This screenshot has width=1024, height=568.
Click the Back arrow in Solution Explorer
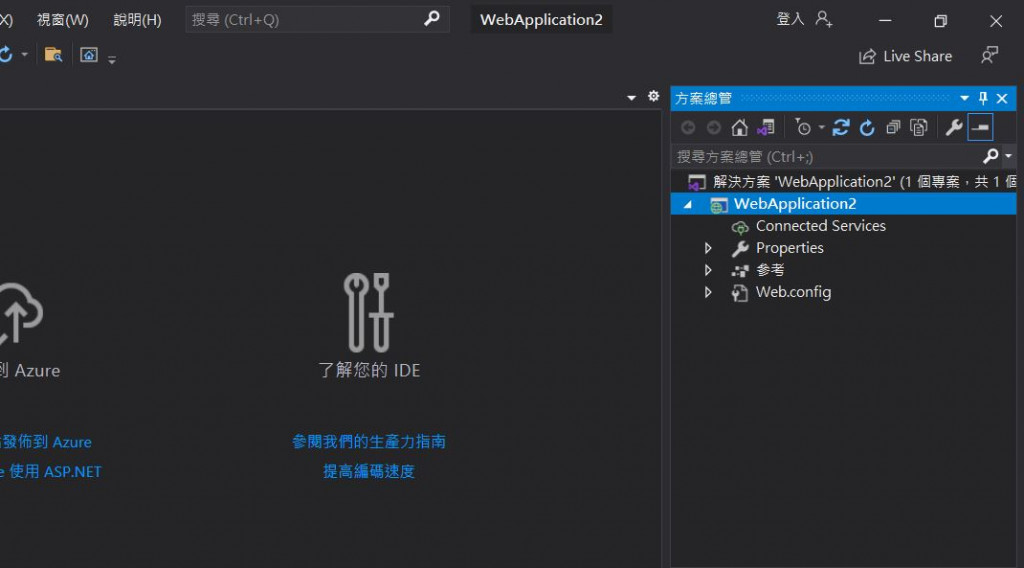tap(688, 127)
